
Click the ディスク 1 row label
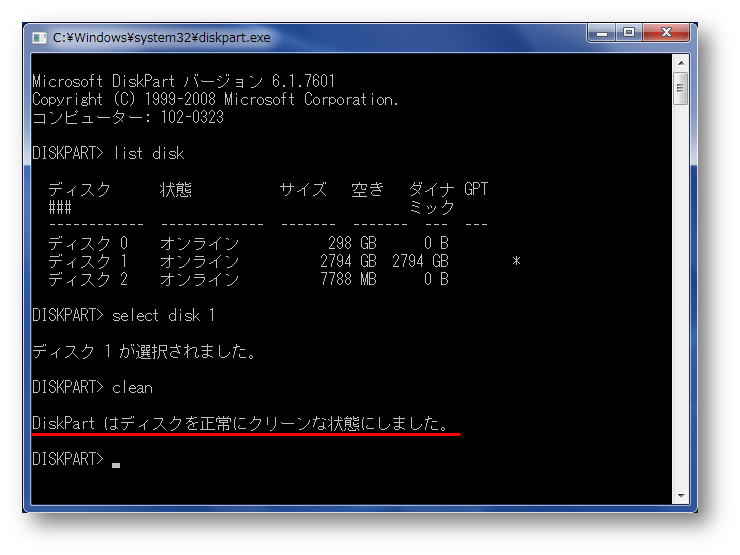click(x=88, y=261)
